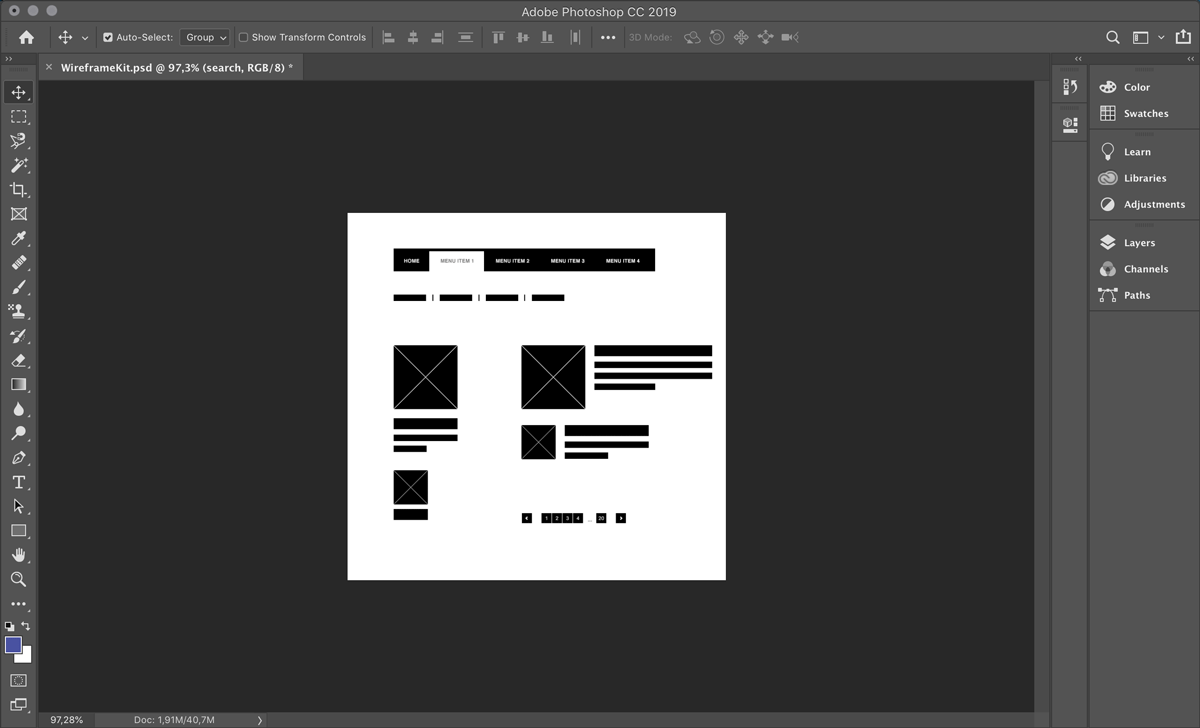This screenshot has width=1200, height=728.
Task: Select the Lasso tool
Action: 18,141
